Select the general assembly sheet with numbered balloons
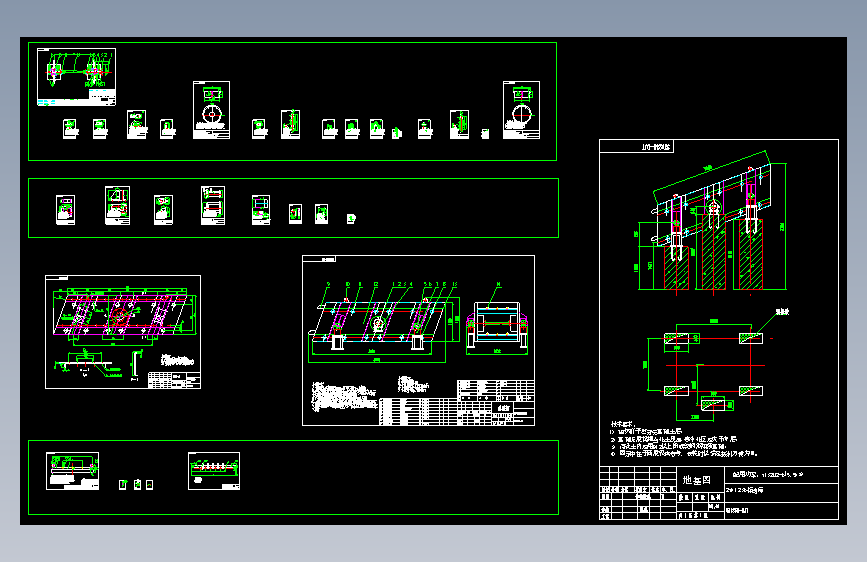The width and height of the screenshot is (867, 562). click(419, 340)
